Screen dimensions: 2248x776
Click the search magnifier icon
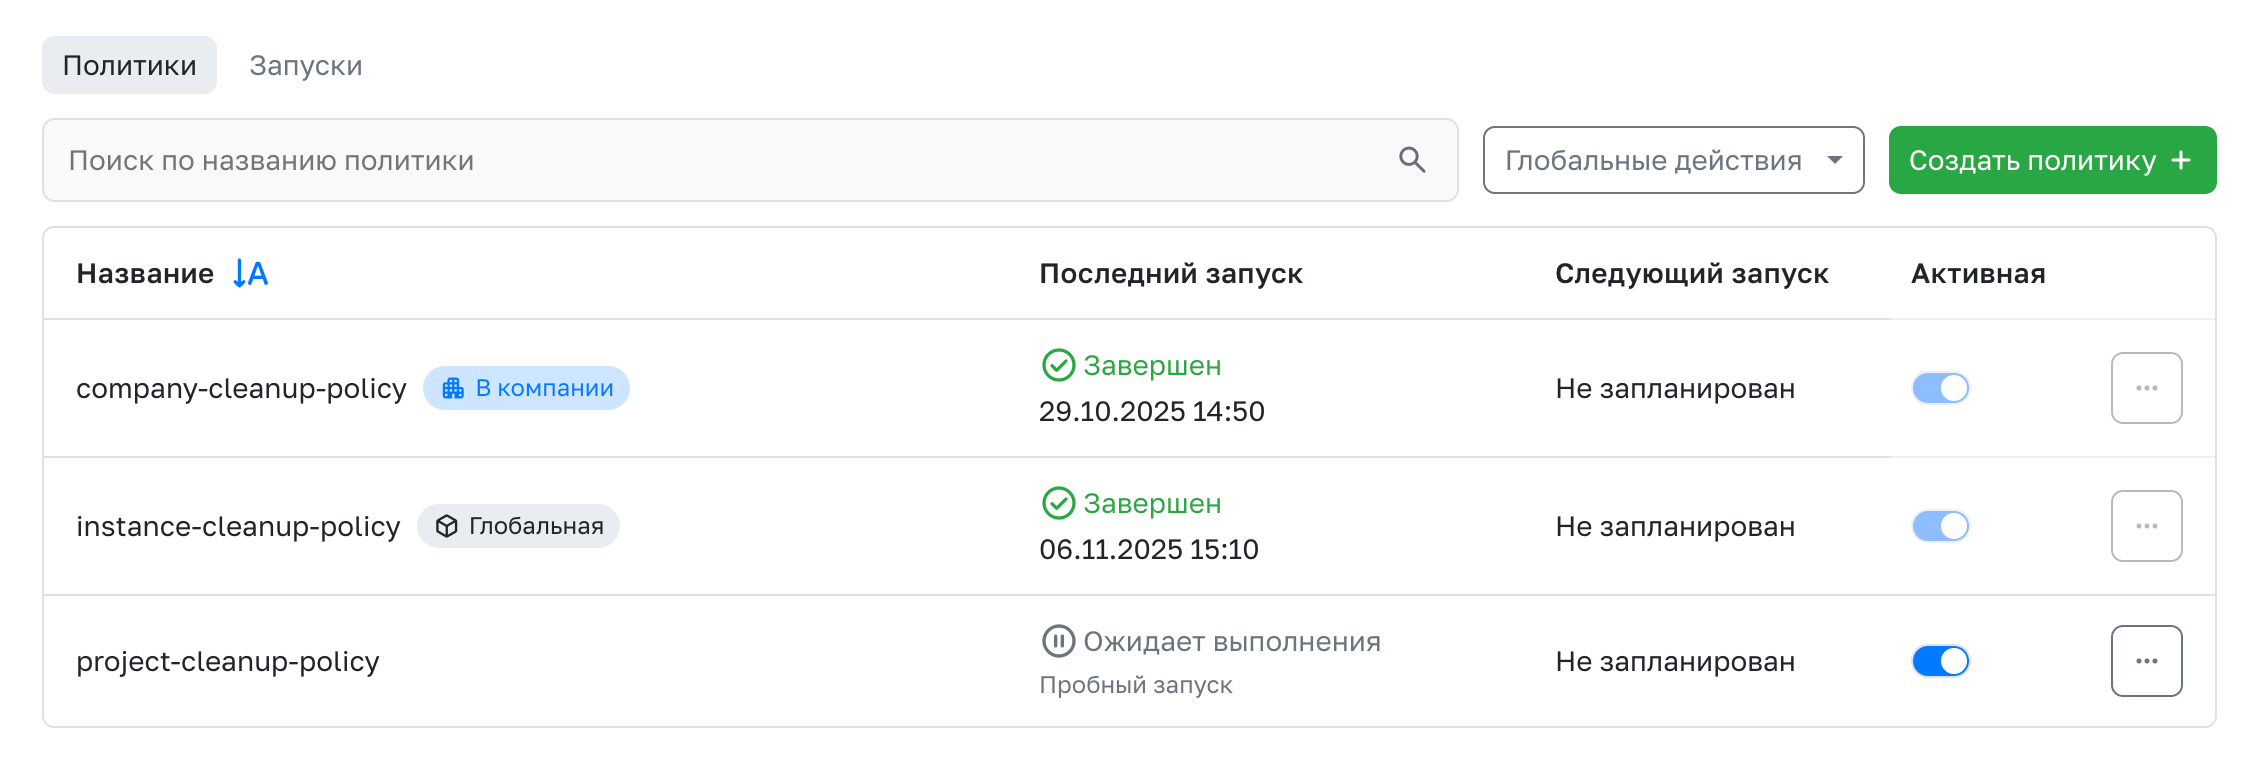1413,160
